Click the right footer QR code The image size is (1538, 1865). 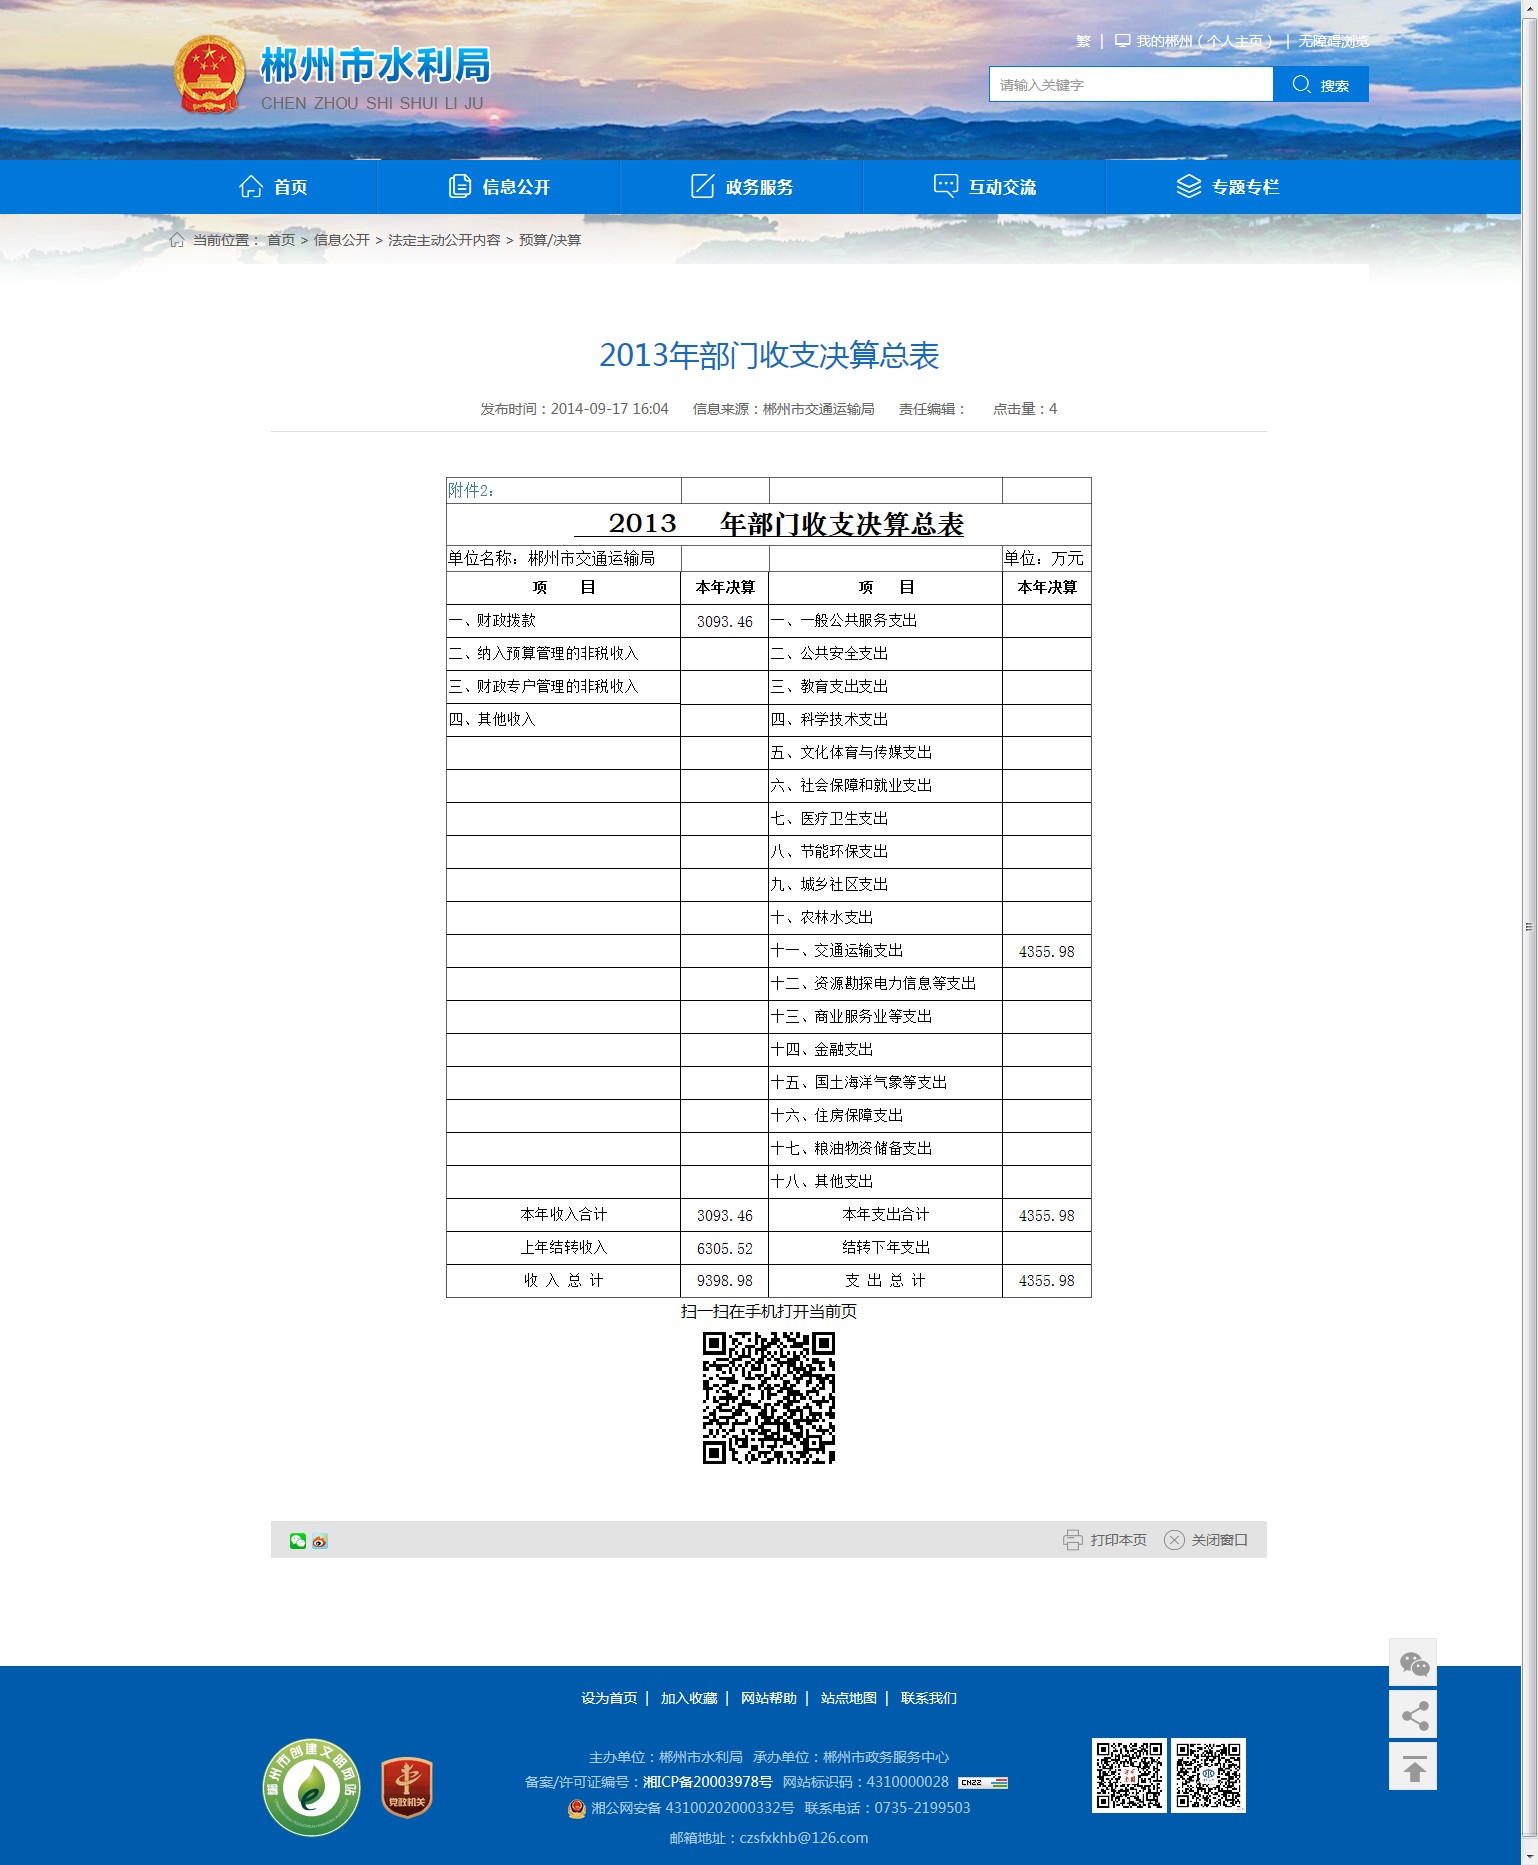coord(1209,1776)
